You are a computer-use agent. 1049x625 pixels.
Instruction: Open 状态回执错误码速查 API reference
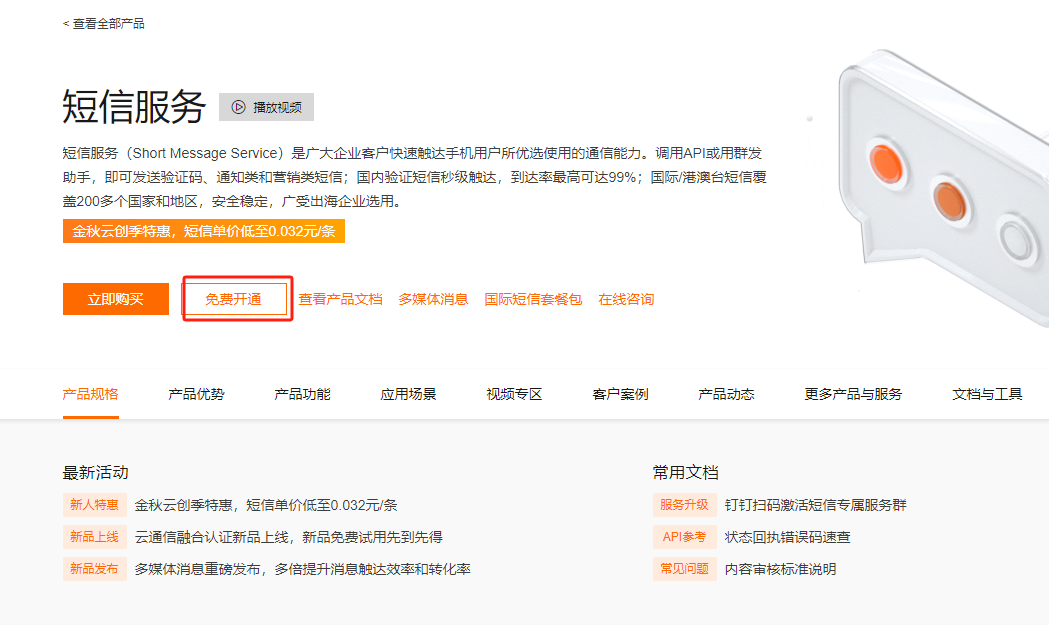click(x=787, y=537)
